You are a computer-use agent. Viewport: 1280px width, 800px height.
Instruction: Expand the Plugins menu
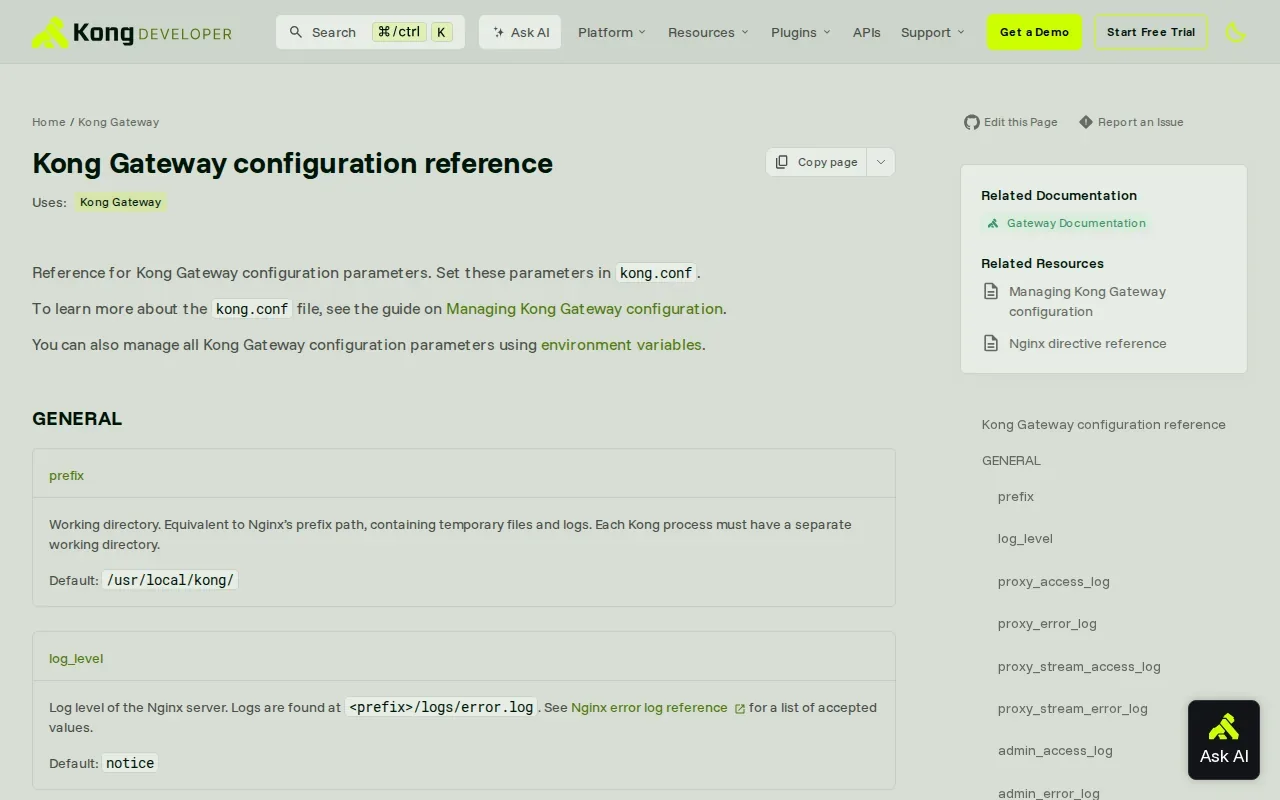point(801,32)
